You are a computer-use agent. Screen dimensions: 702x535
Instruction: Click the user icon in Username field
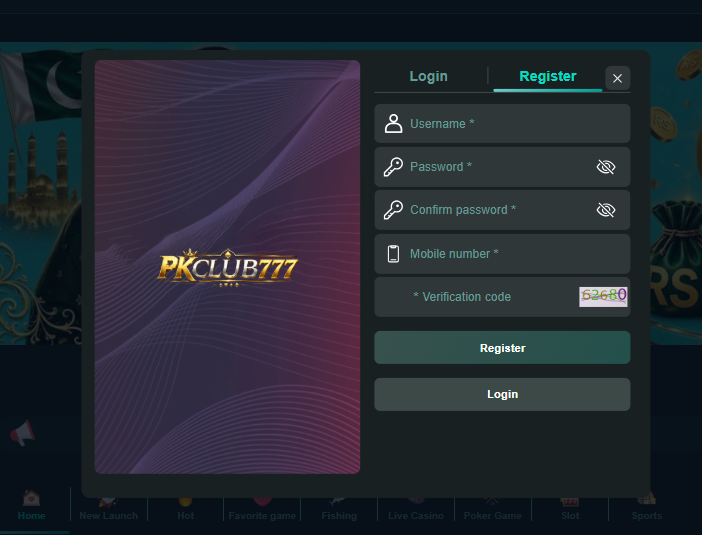click(393, 124)
